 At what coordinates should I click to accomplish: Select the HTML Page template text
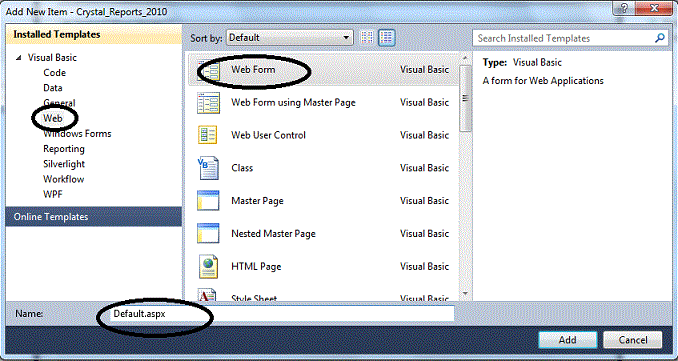[x=256, y=266]
